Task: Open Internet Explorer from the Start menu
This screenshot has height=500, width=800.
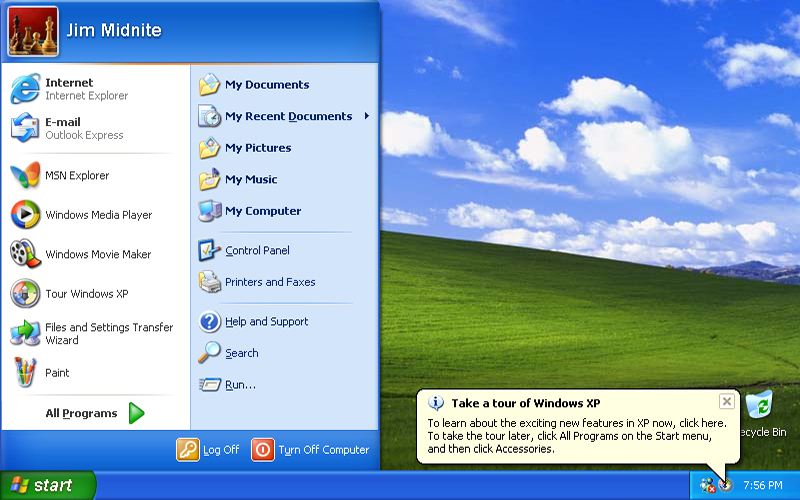Action: (85, 89)
